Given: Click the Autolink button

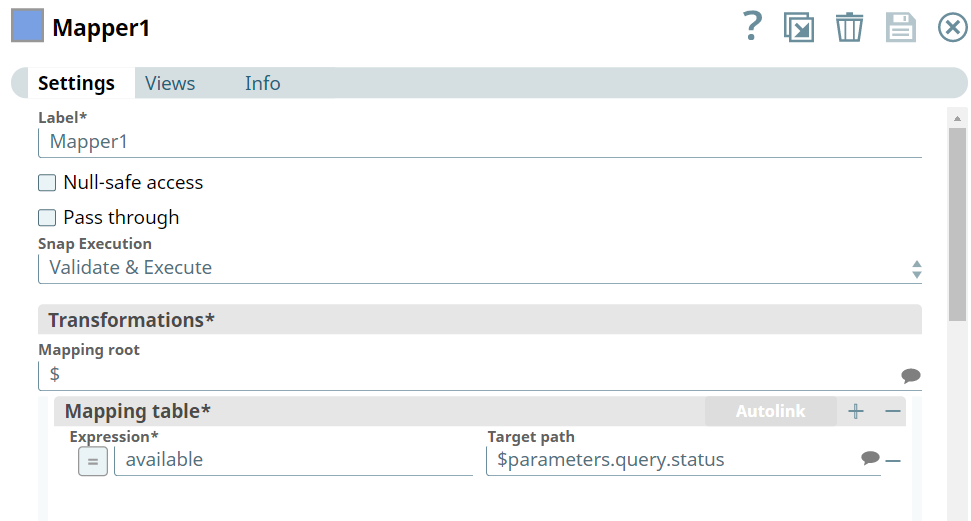Looking at the screenshot, I should pos(770,411).
